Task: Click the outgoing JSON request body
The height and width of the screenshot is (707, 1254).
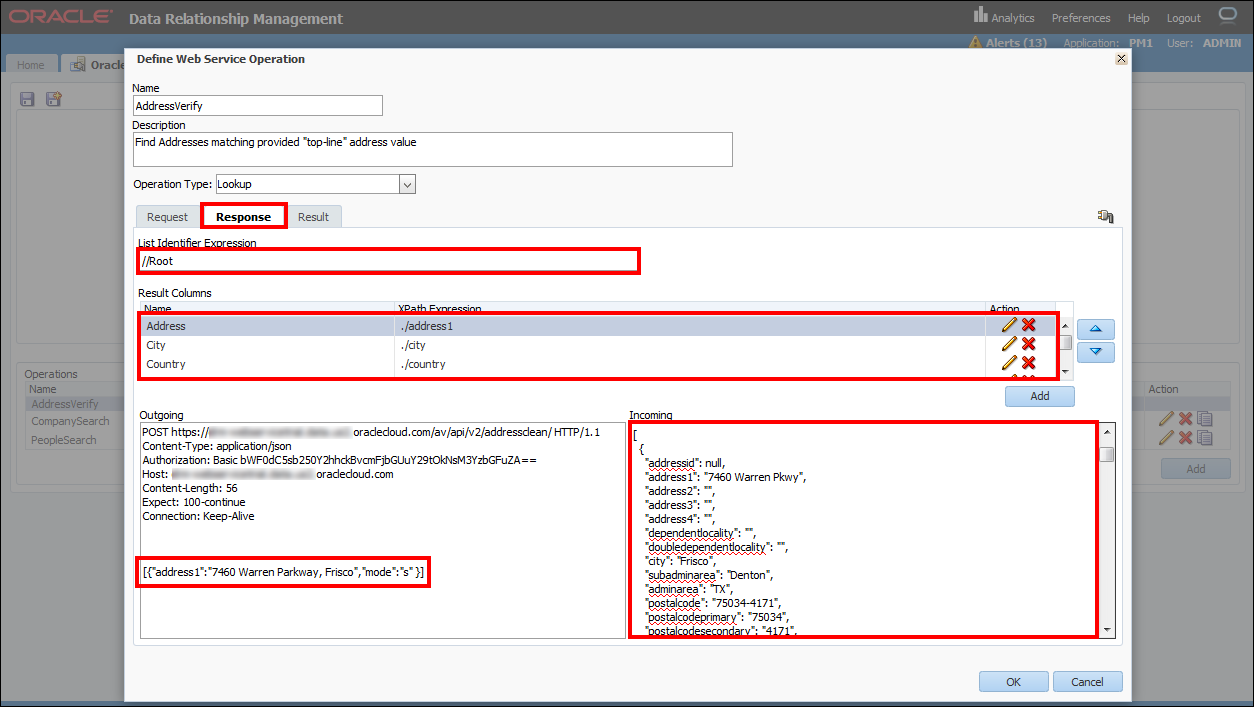Action: [284, 572]
